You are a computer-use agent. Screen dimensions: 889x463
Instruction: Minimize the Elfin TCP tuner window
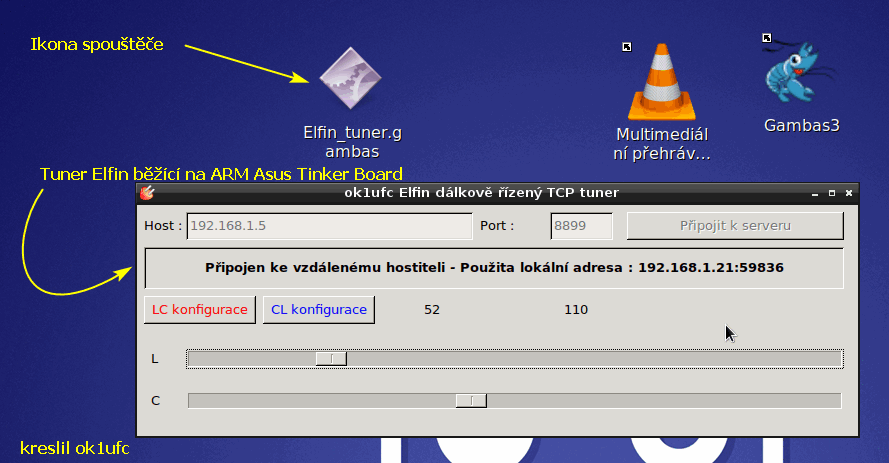coord(814,192)
